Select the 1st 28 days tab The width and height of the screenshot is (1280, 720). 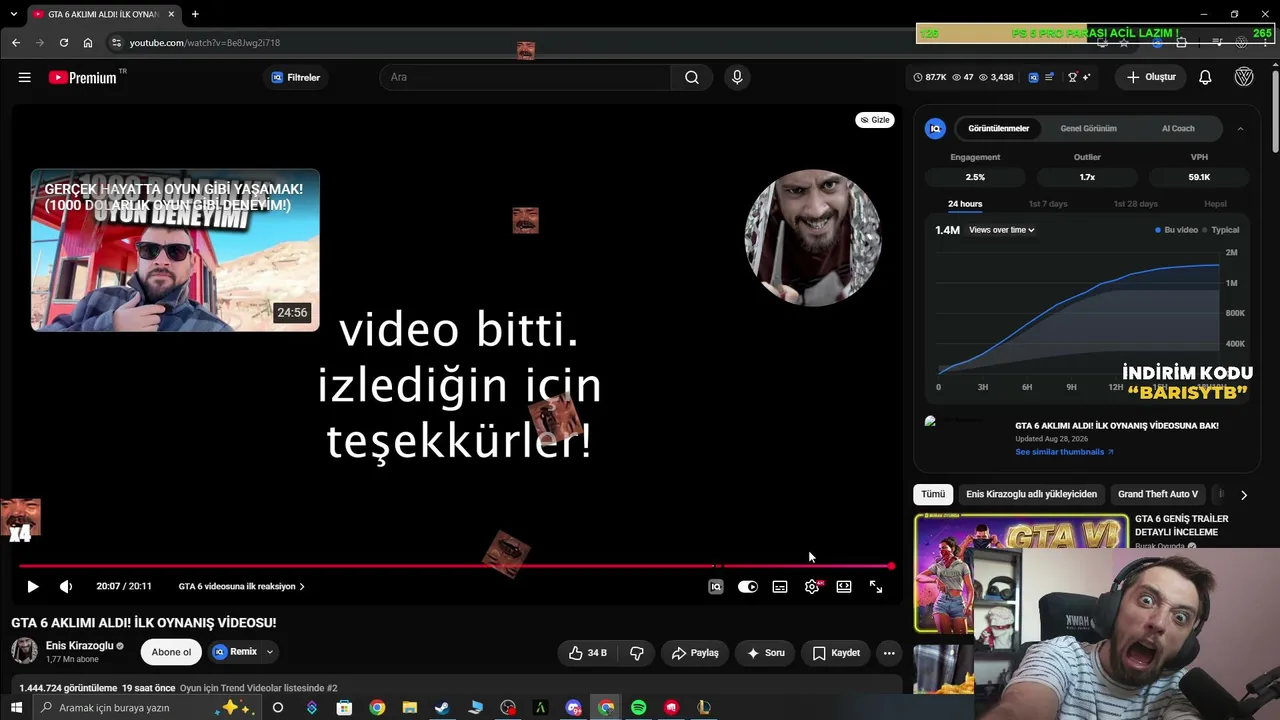click(1136, 204)
